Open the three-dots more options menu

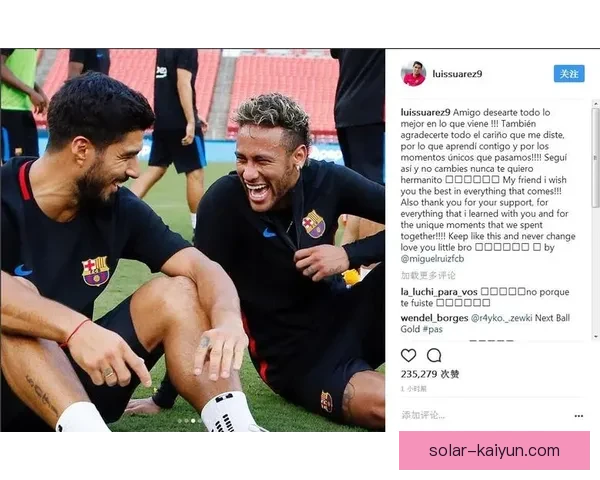click(x=579, y=416)
